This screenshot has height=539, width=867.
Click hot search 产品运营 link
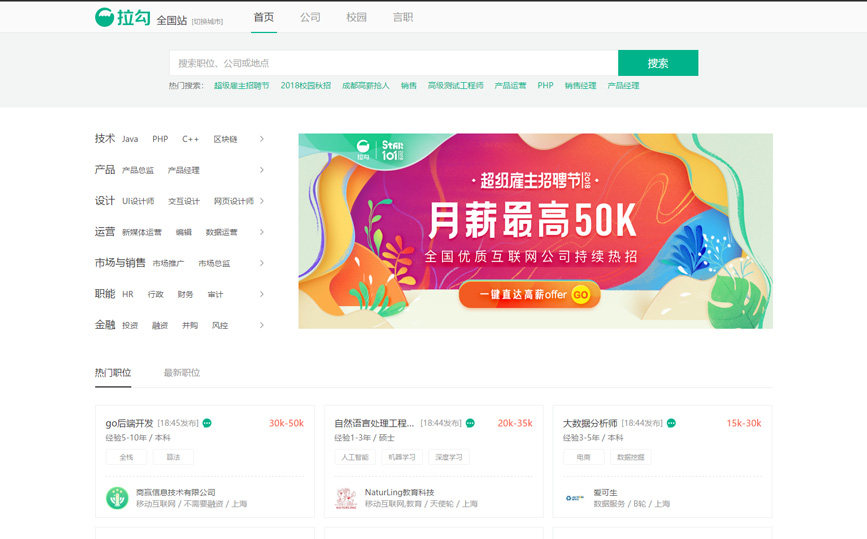pos(510,86)
